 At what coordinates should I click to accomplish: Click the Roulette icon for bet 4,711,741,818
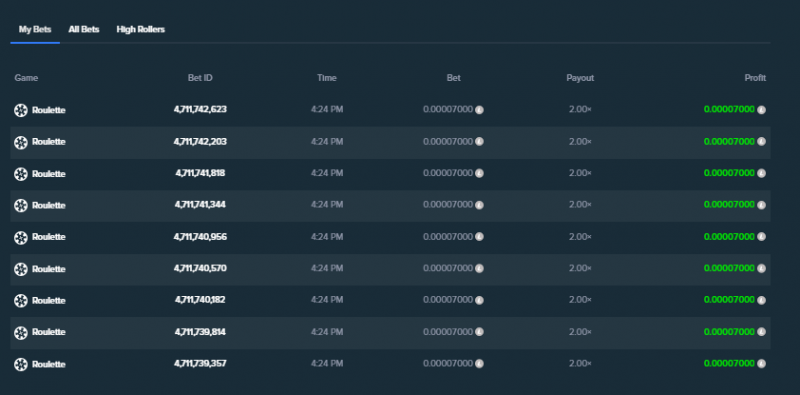[21, 174]
